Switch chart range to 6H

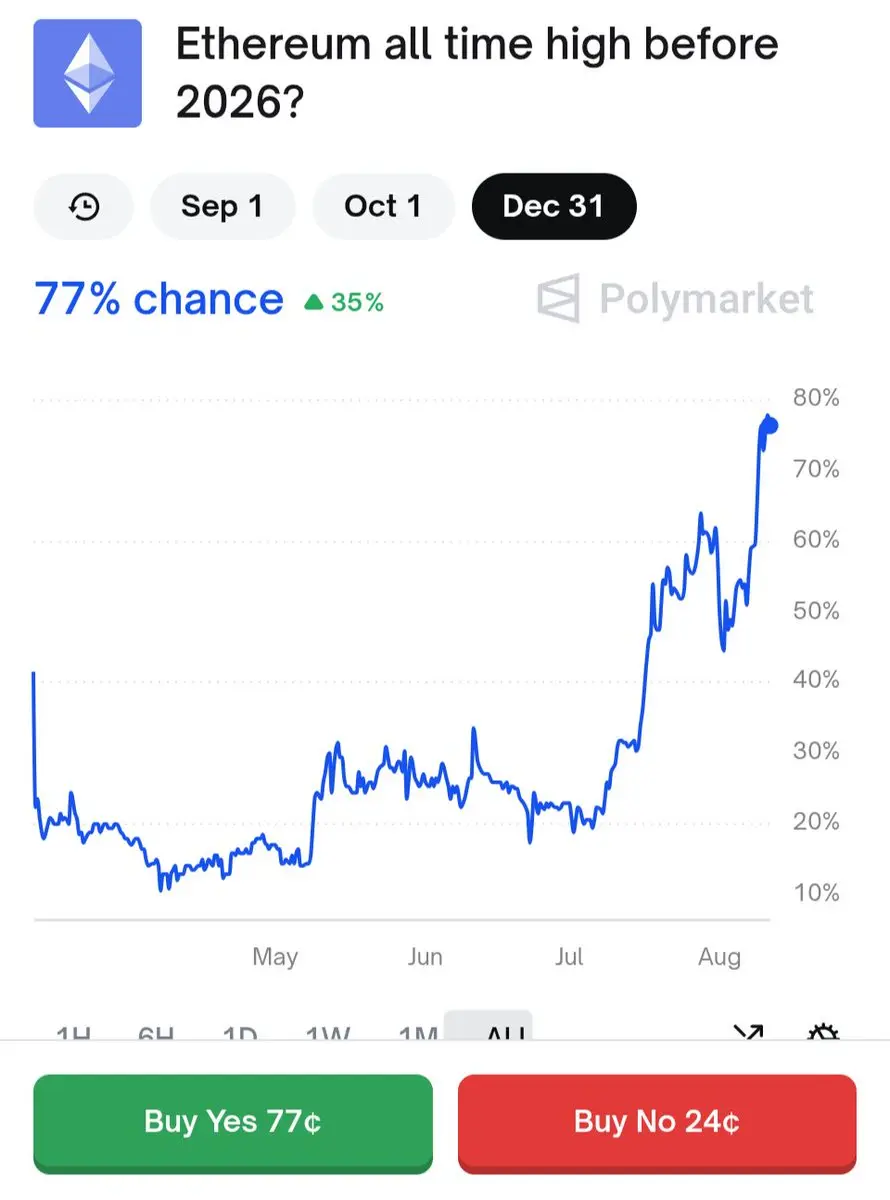(x=156, y=1032)
